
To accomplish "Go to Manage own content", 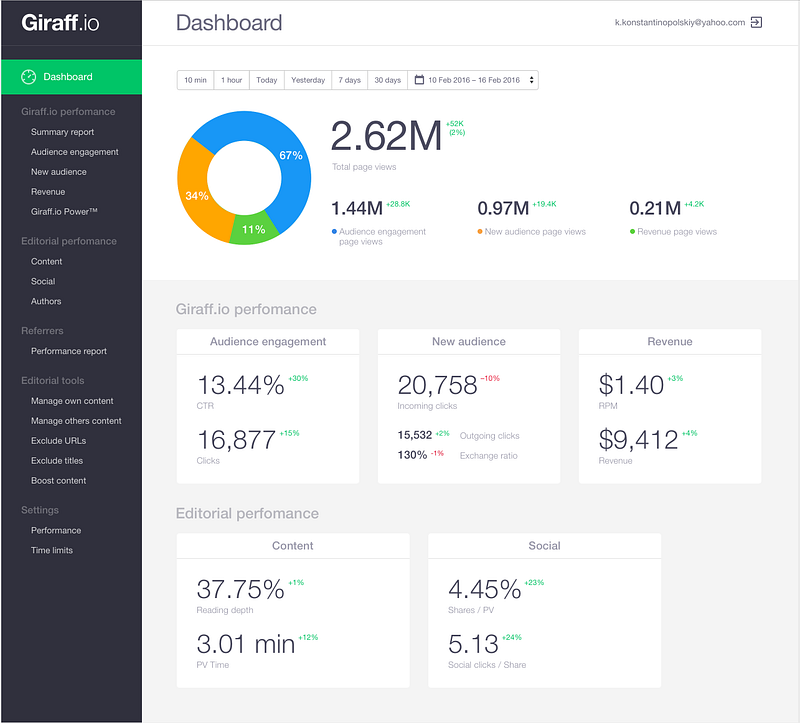I will [x=72, y=401].
